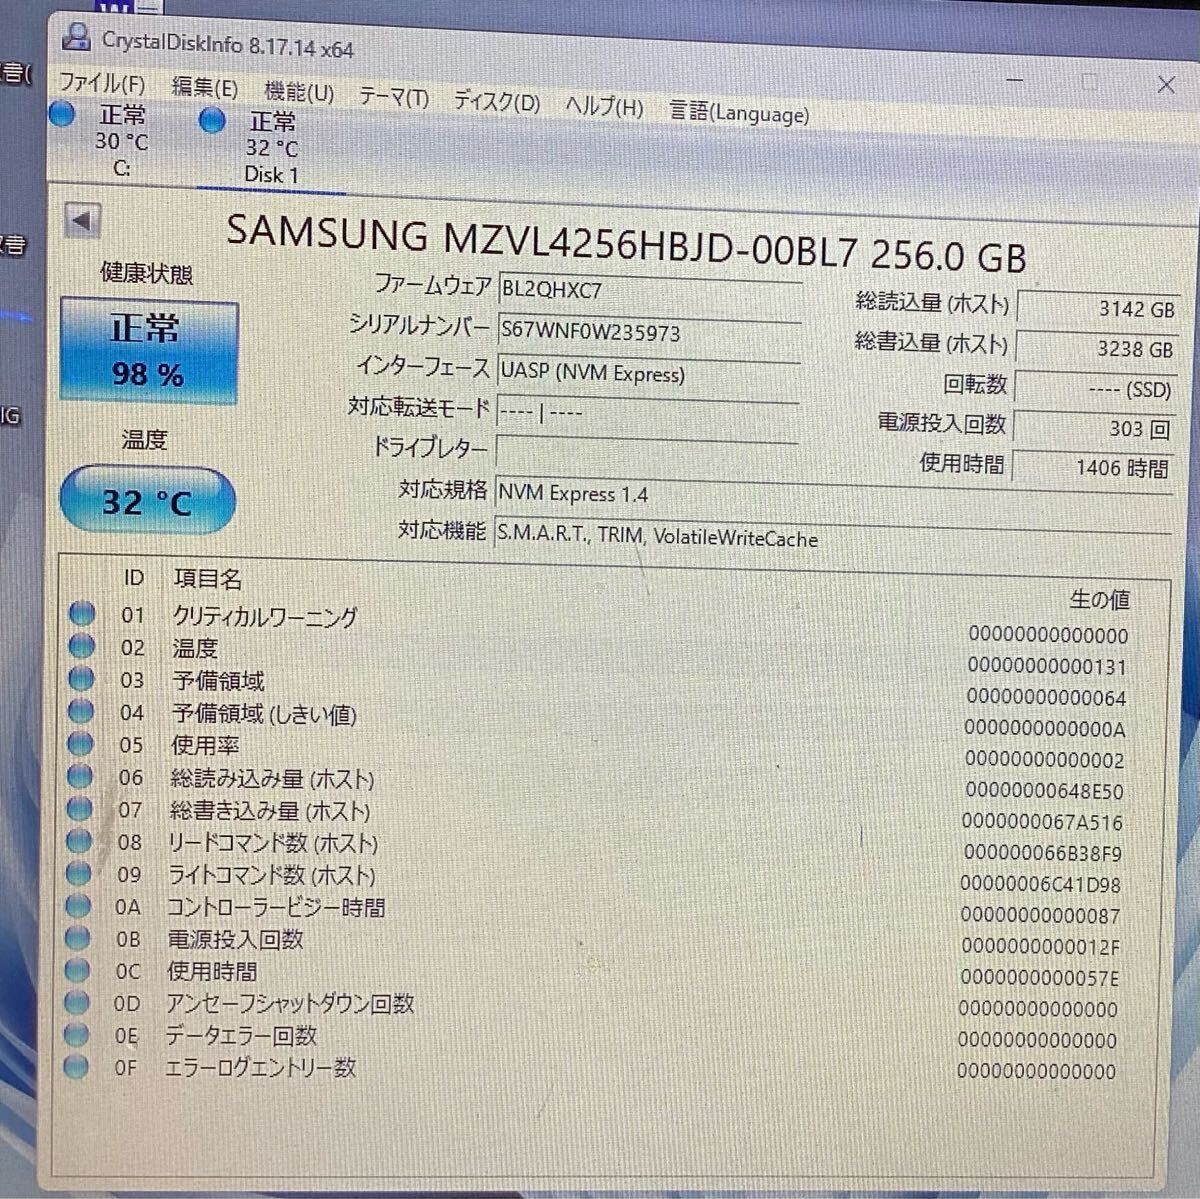Open the 編集(E) menu
Screen dimensions: 1200x1199
[204, 88]
